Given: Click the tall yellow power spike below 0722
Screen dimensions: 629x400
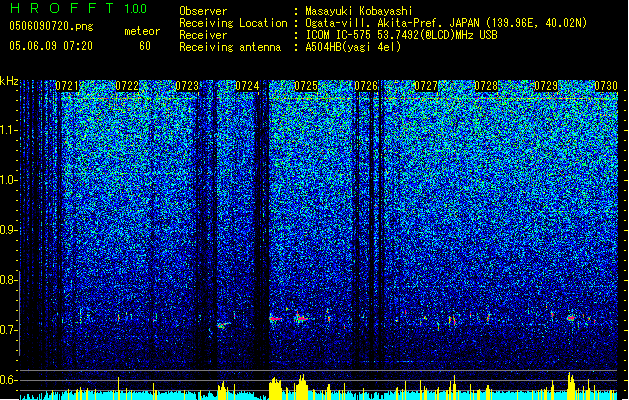Looking at the screenshot, I should coord(118,388).
